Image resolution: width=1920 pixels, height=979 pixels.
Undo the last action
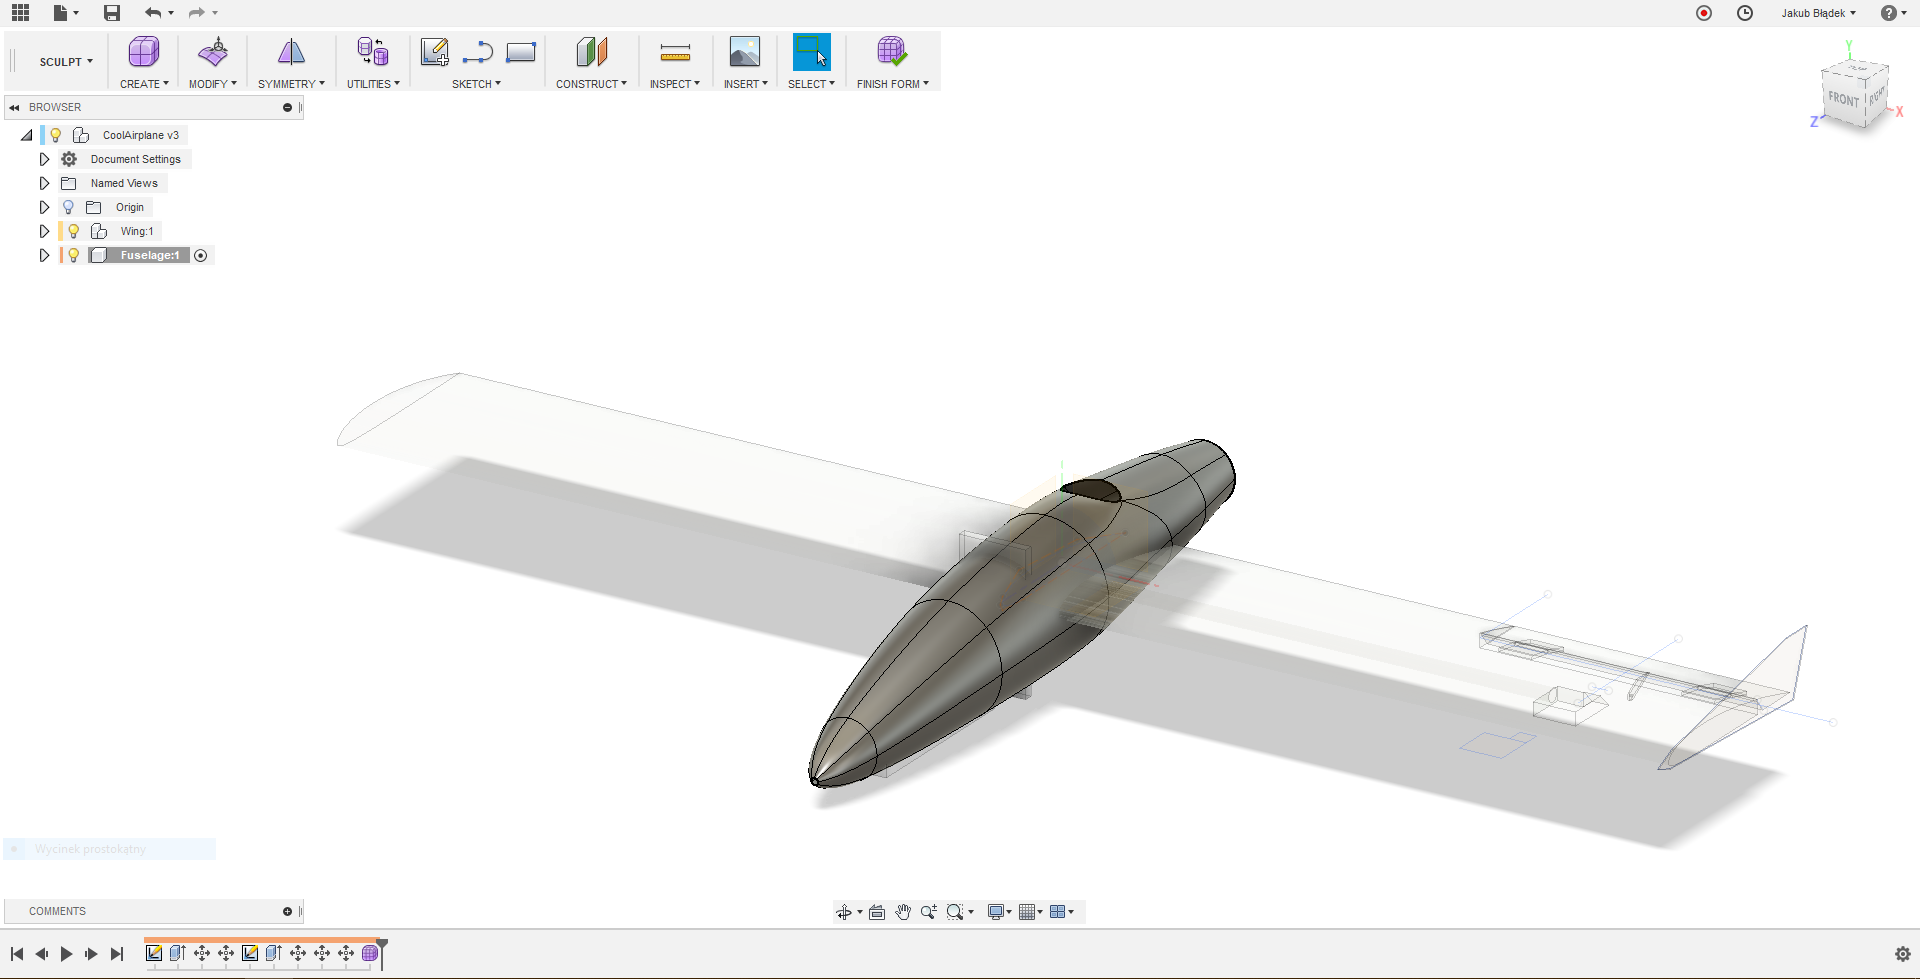pos(153,13)
